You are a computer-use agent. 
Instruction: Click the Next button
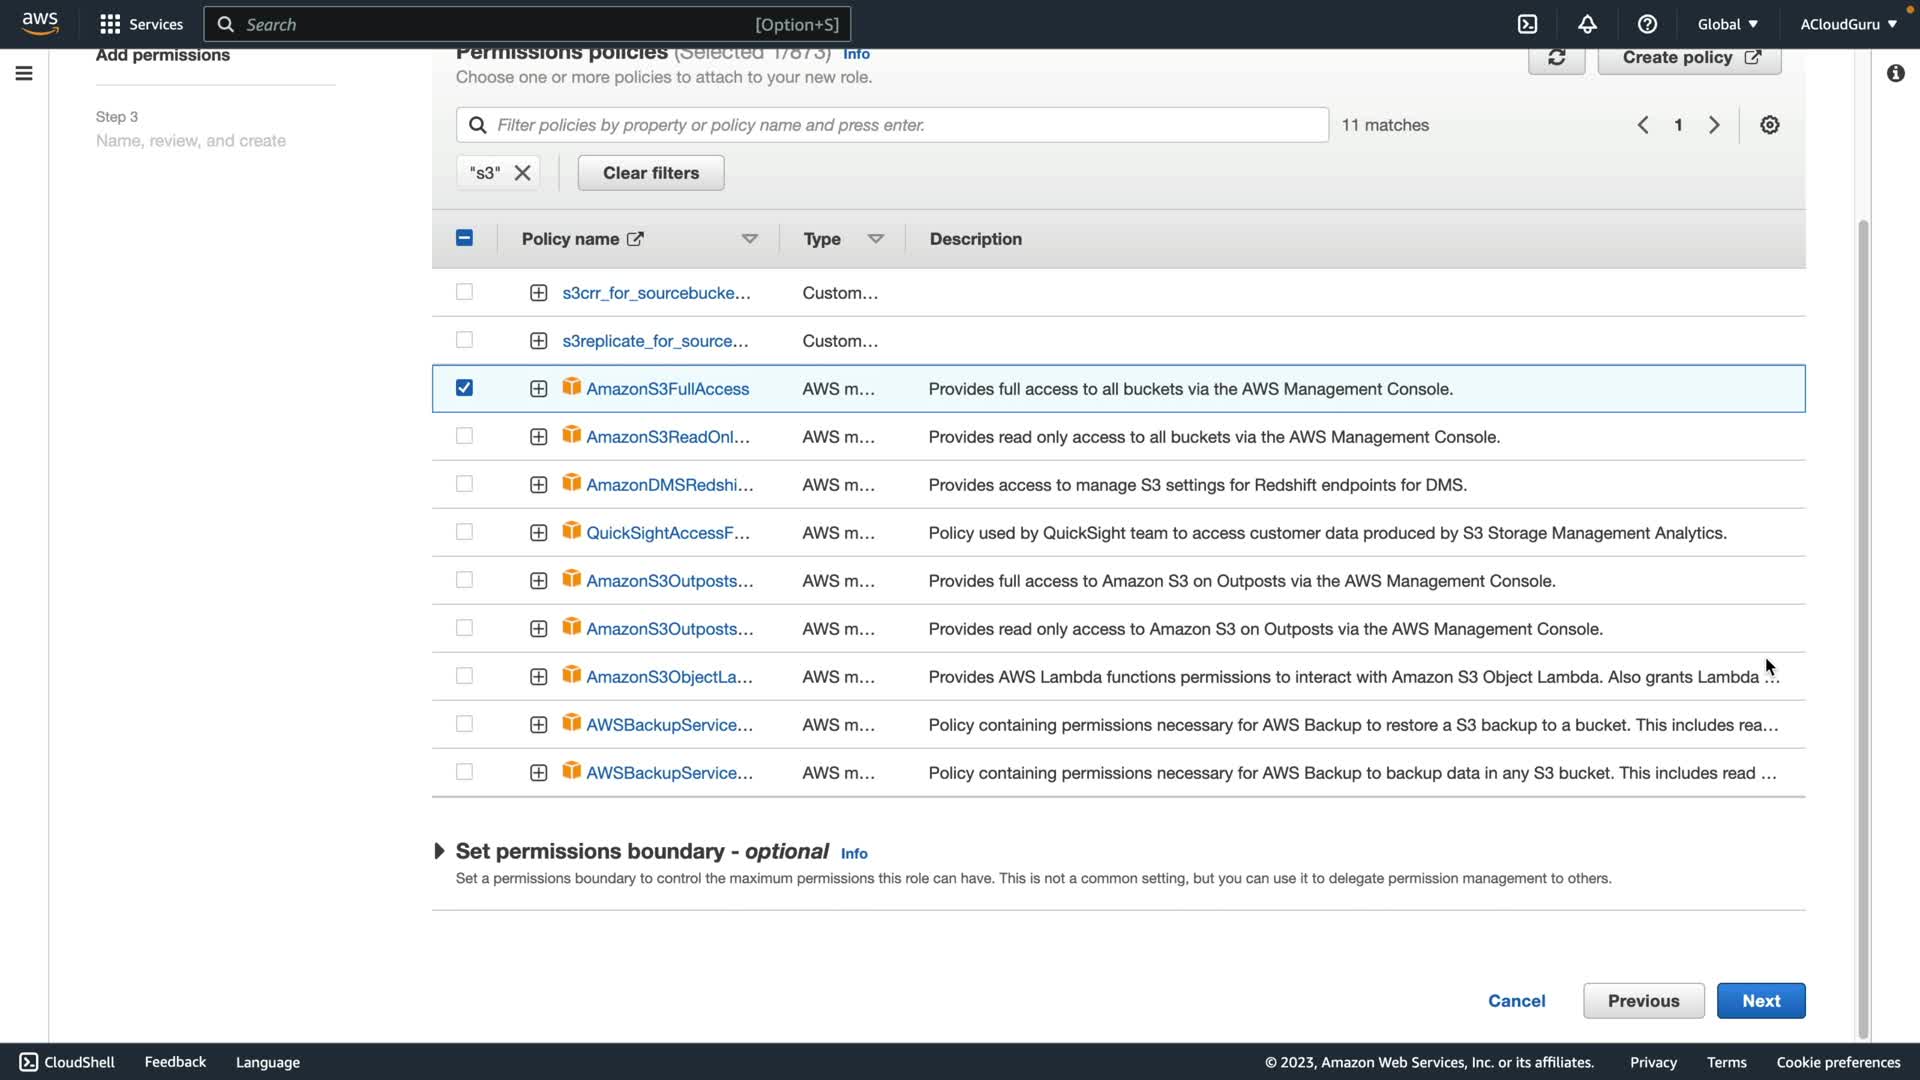point(1760,1000)
